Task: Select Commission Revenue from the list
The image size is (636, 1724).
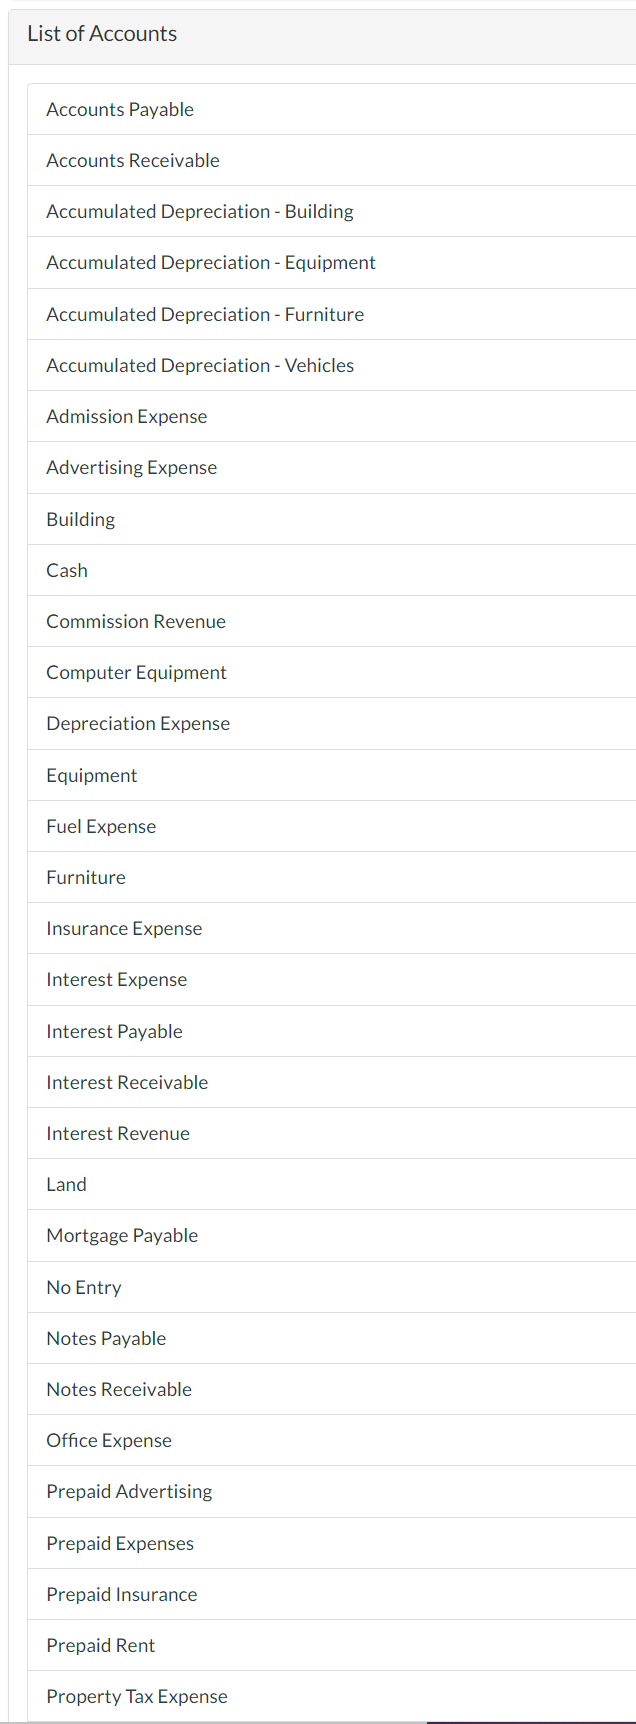Action: point(135,621)
